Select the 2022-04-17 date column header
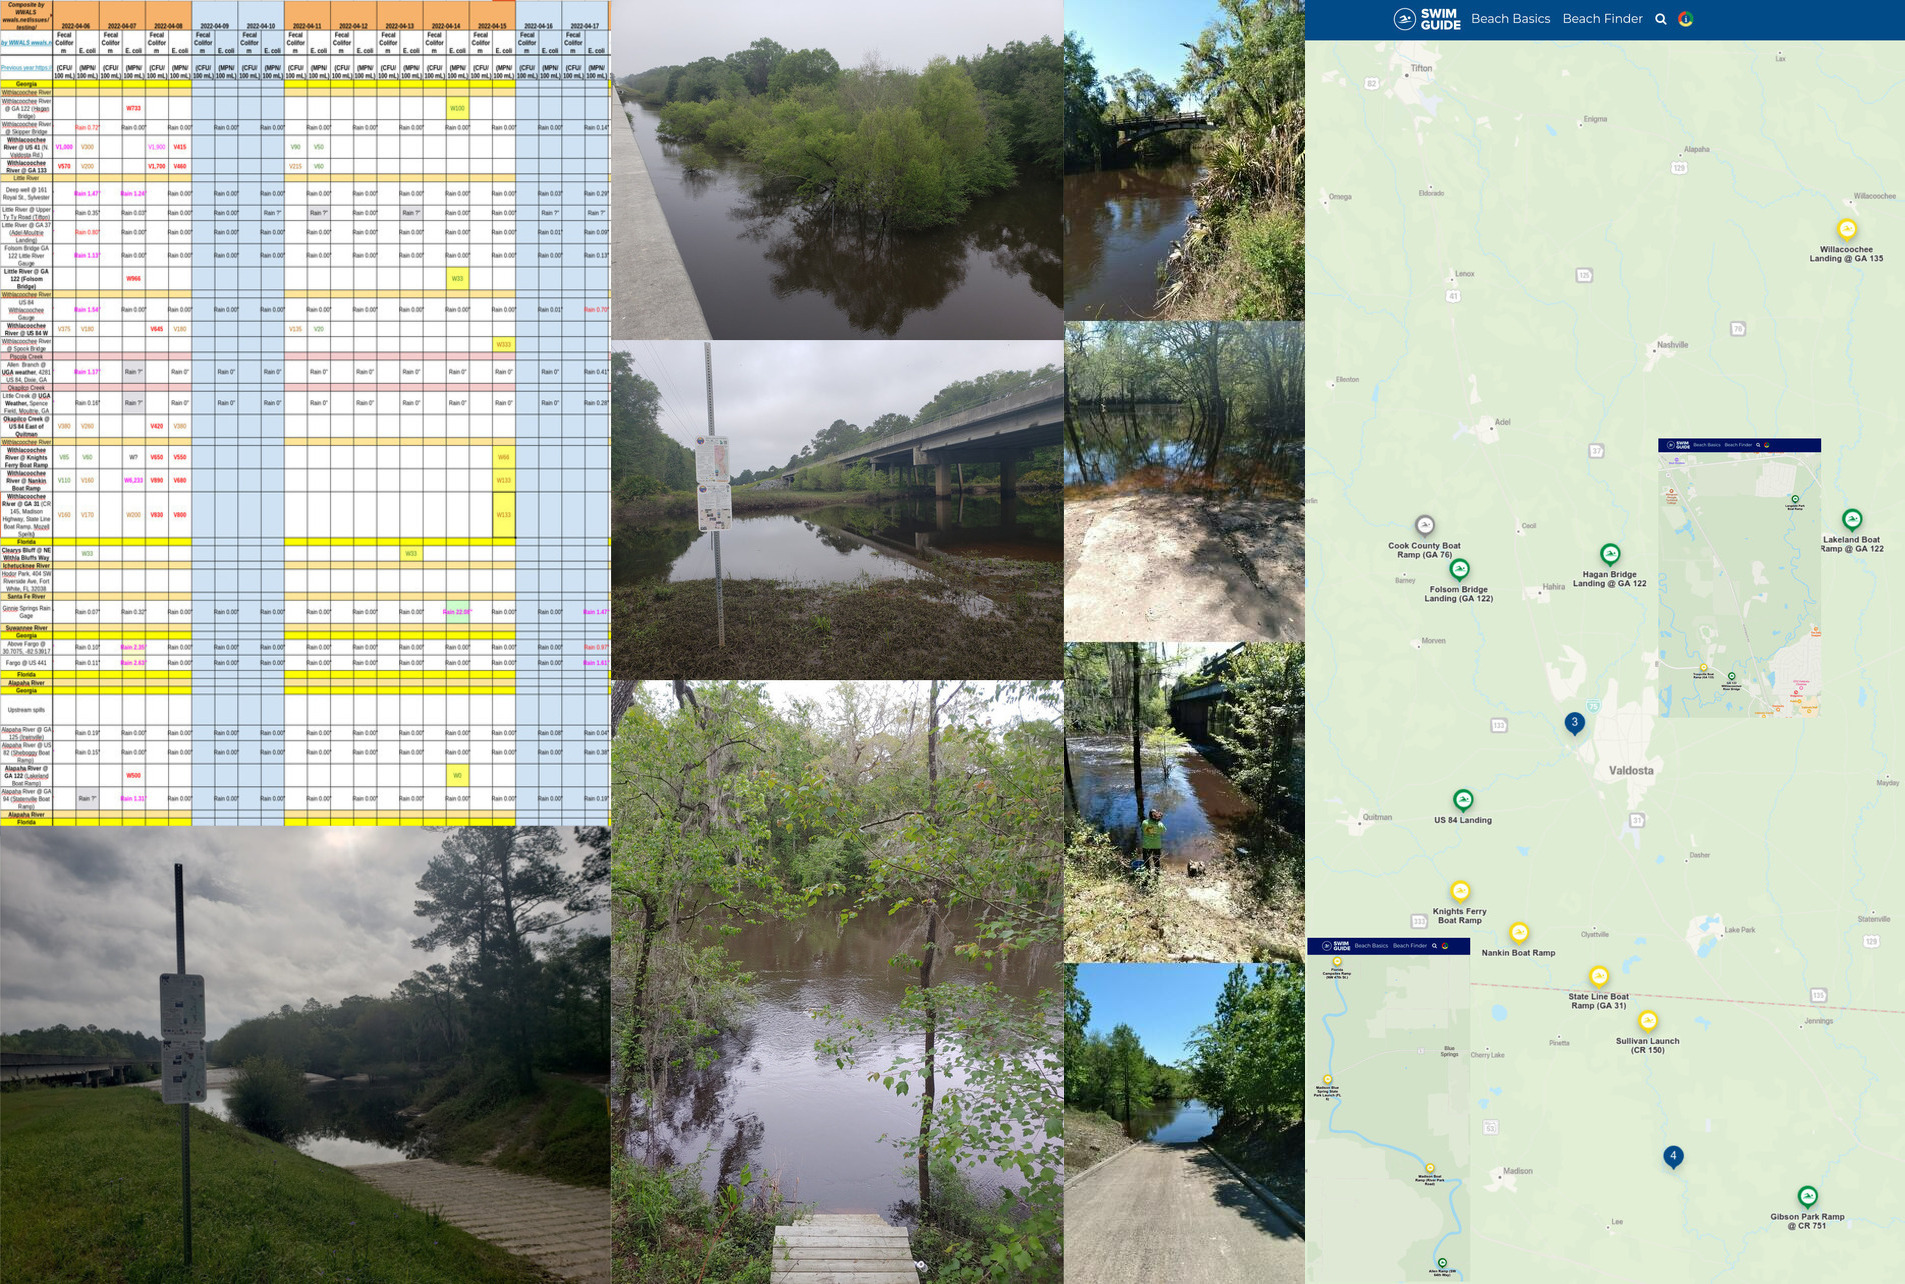1905x1284 pixels. tap(585, 26)
